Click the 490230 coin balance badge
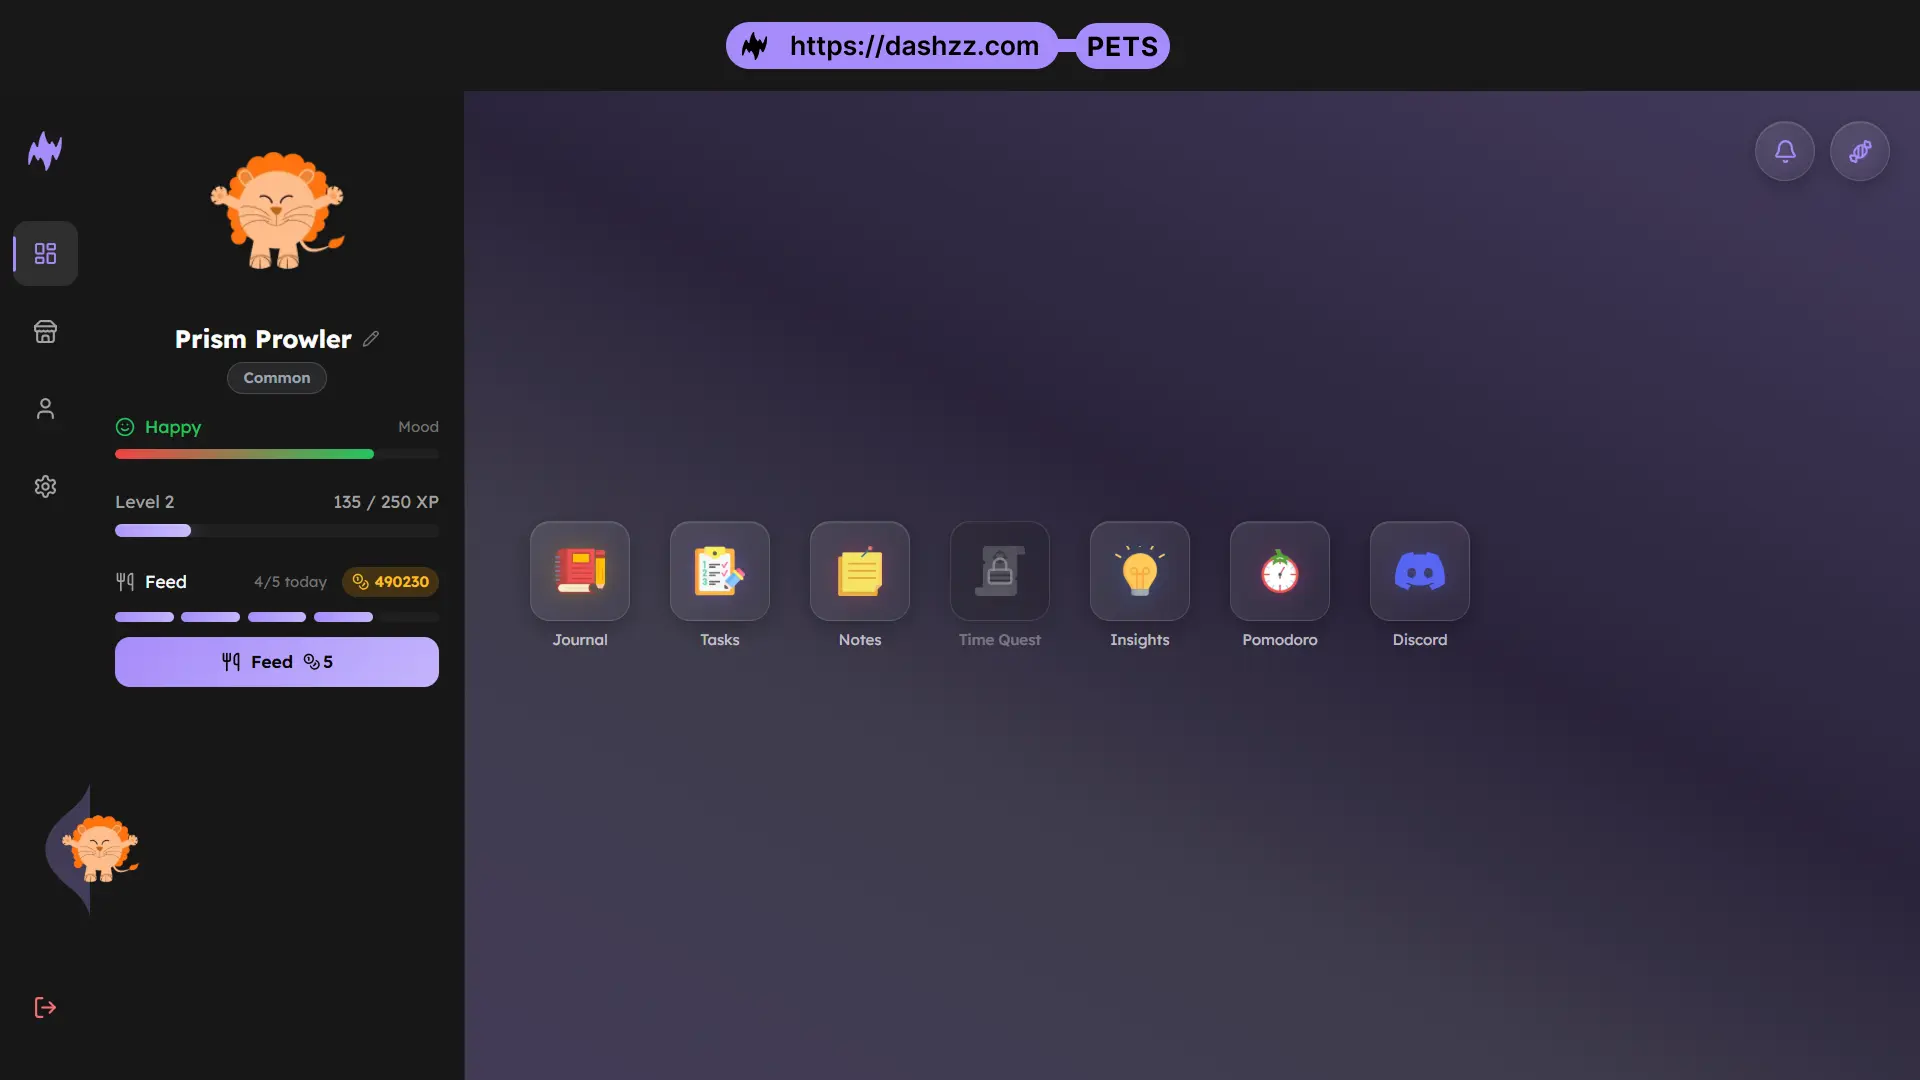The image size is (1920, 1080). point(391,582)
